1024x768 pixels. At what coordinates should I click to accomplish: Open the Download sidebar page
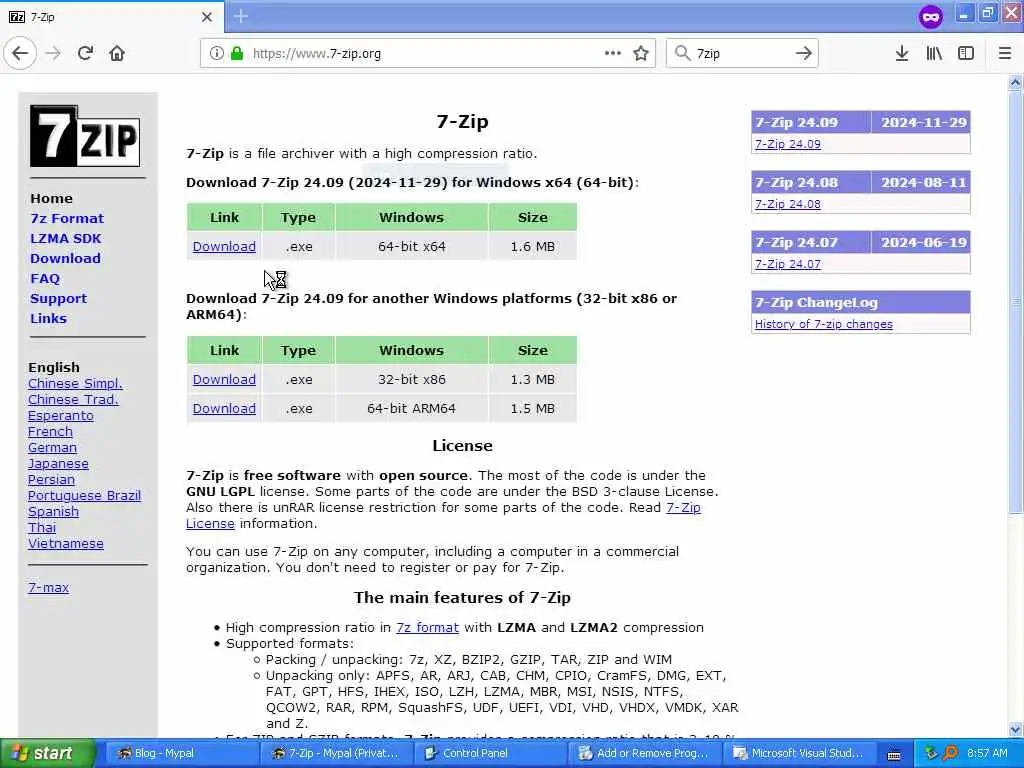[65, 259]
